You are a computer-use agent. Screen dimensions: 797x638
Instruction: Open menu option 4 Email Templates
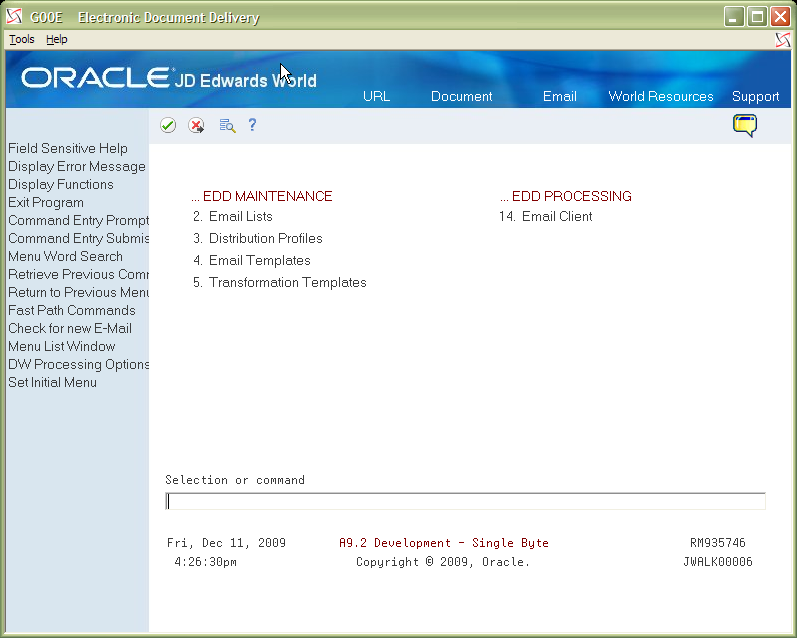coord(252,260)
